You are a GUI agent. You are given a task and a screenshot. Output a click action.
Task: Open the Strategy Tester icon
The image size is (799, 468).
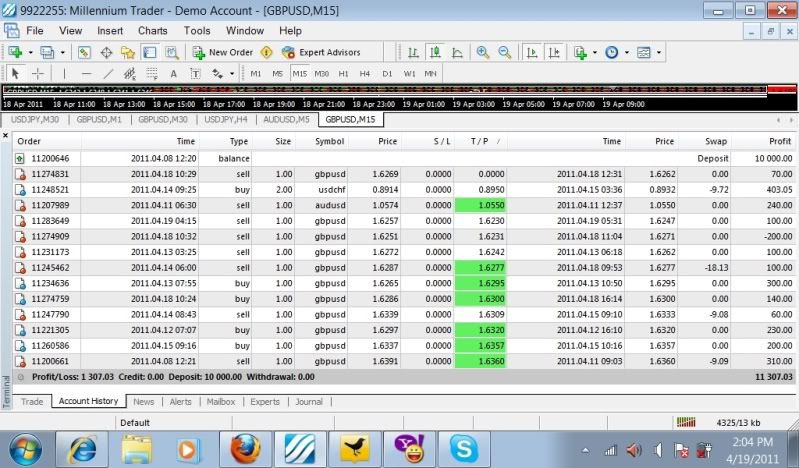pyautogui.click(x=172, y=52)
